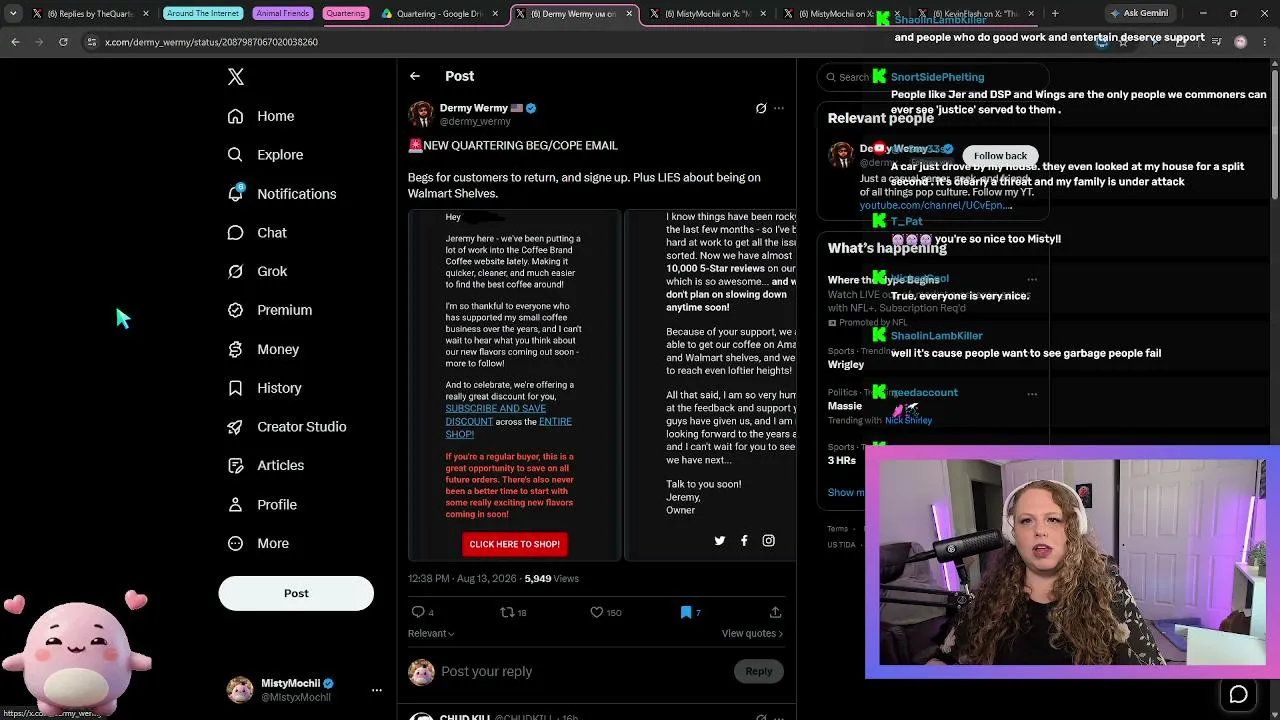Click the white Post button in sidebar

tap(296, 593)
